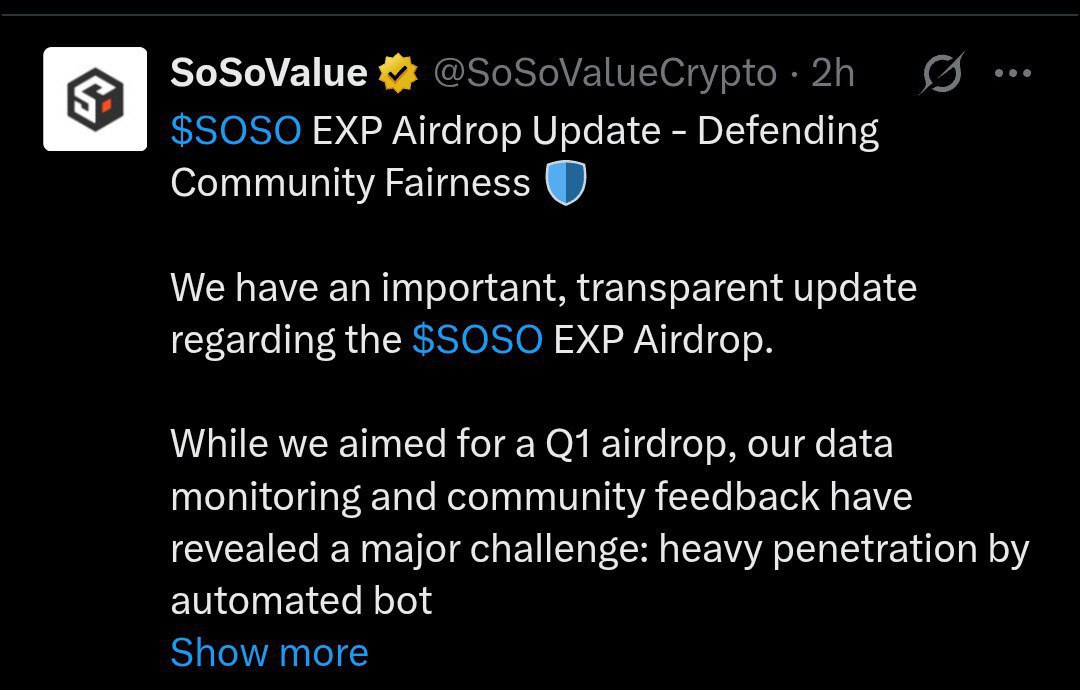Click the "Defending" word in the headline
The image size is (1080, 690).
(x=788, y=131)
